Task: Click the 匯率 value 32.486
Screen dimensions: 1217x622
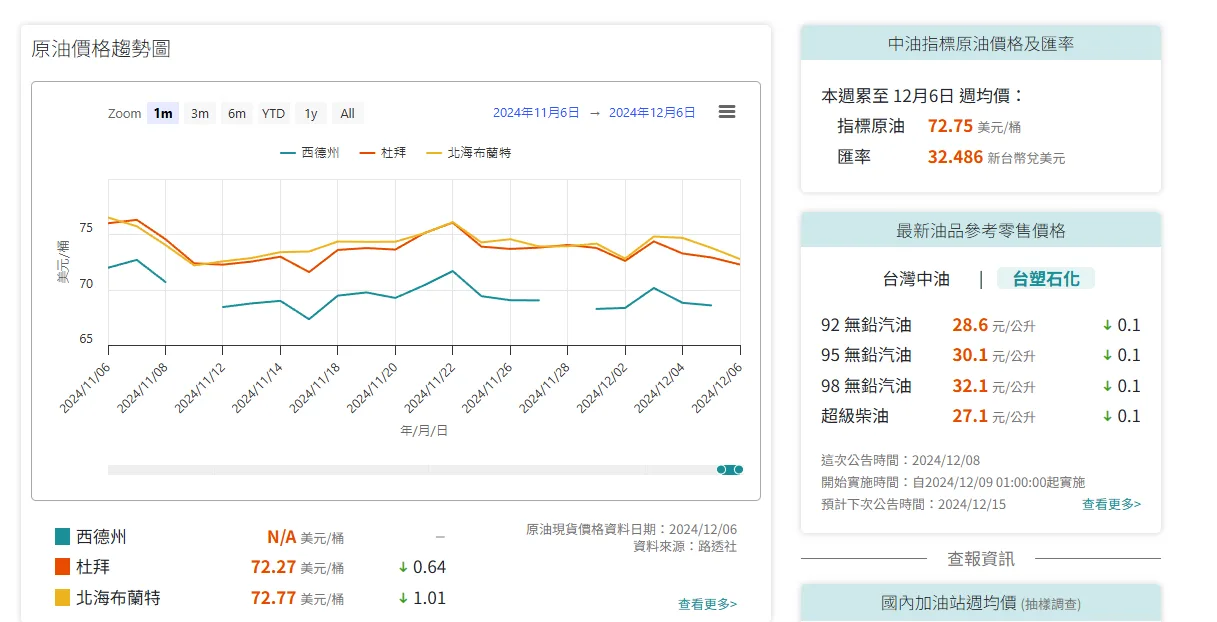Action: pyautogui.click(x=955, y=157)
